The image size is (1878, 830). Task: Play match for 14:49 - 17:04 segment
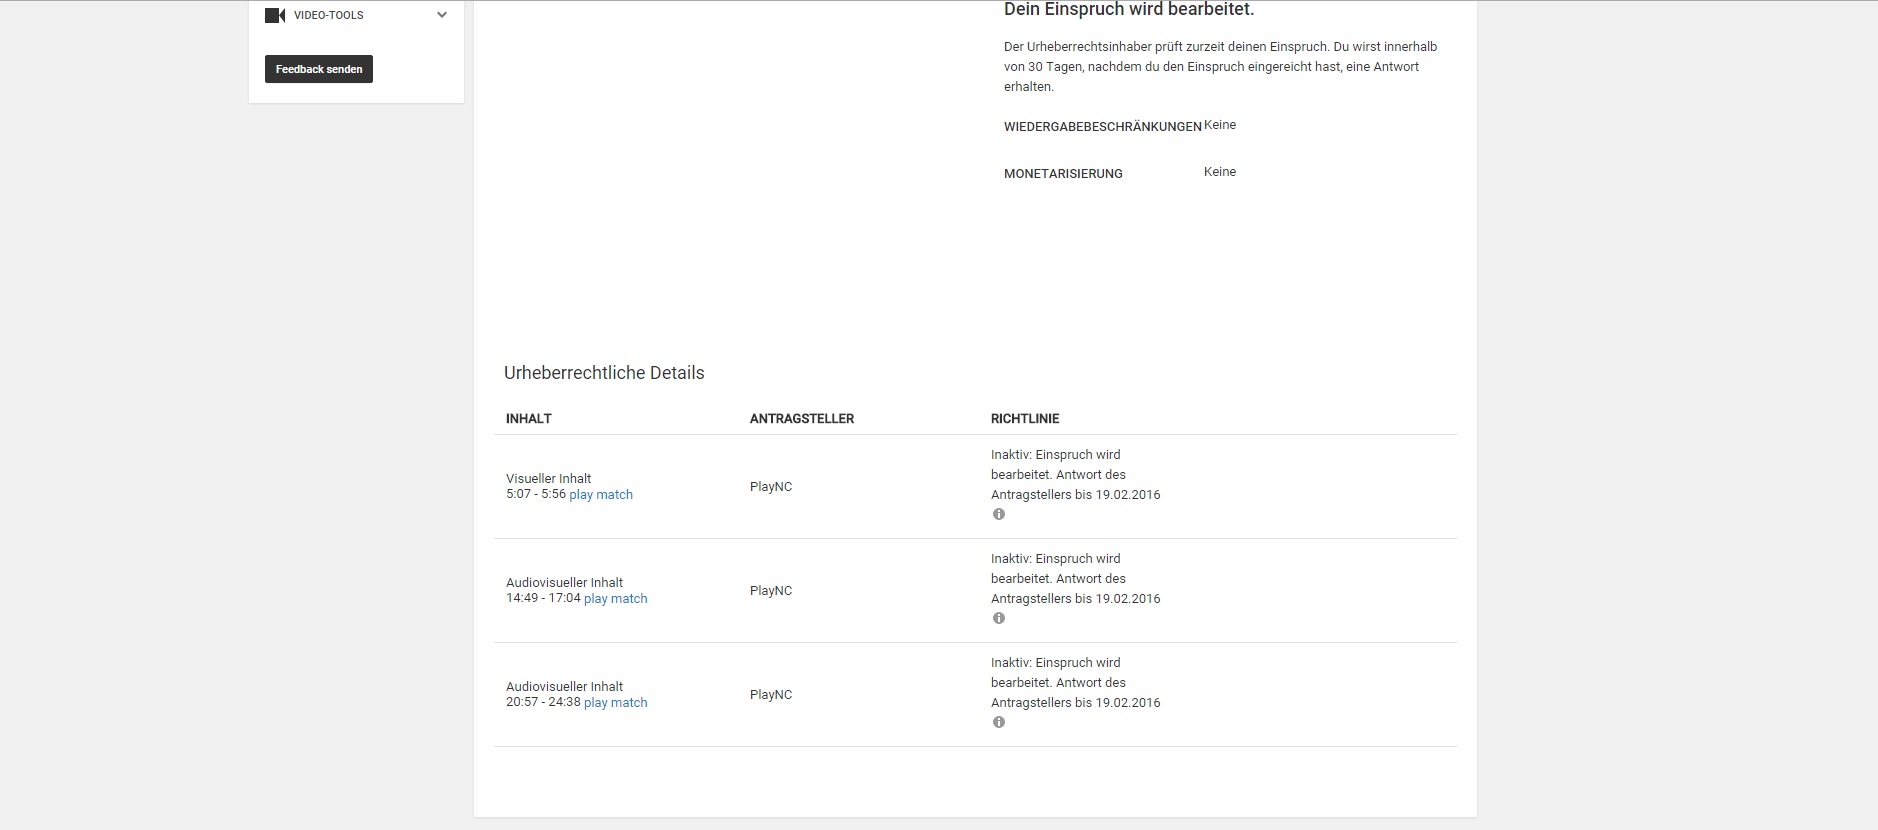616,598
